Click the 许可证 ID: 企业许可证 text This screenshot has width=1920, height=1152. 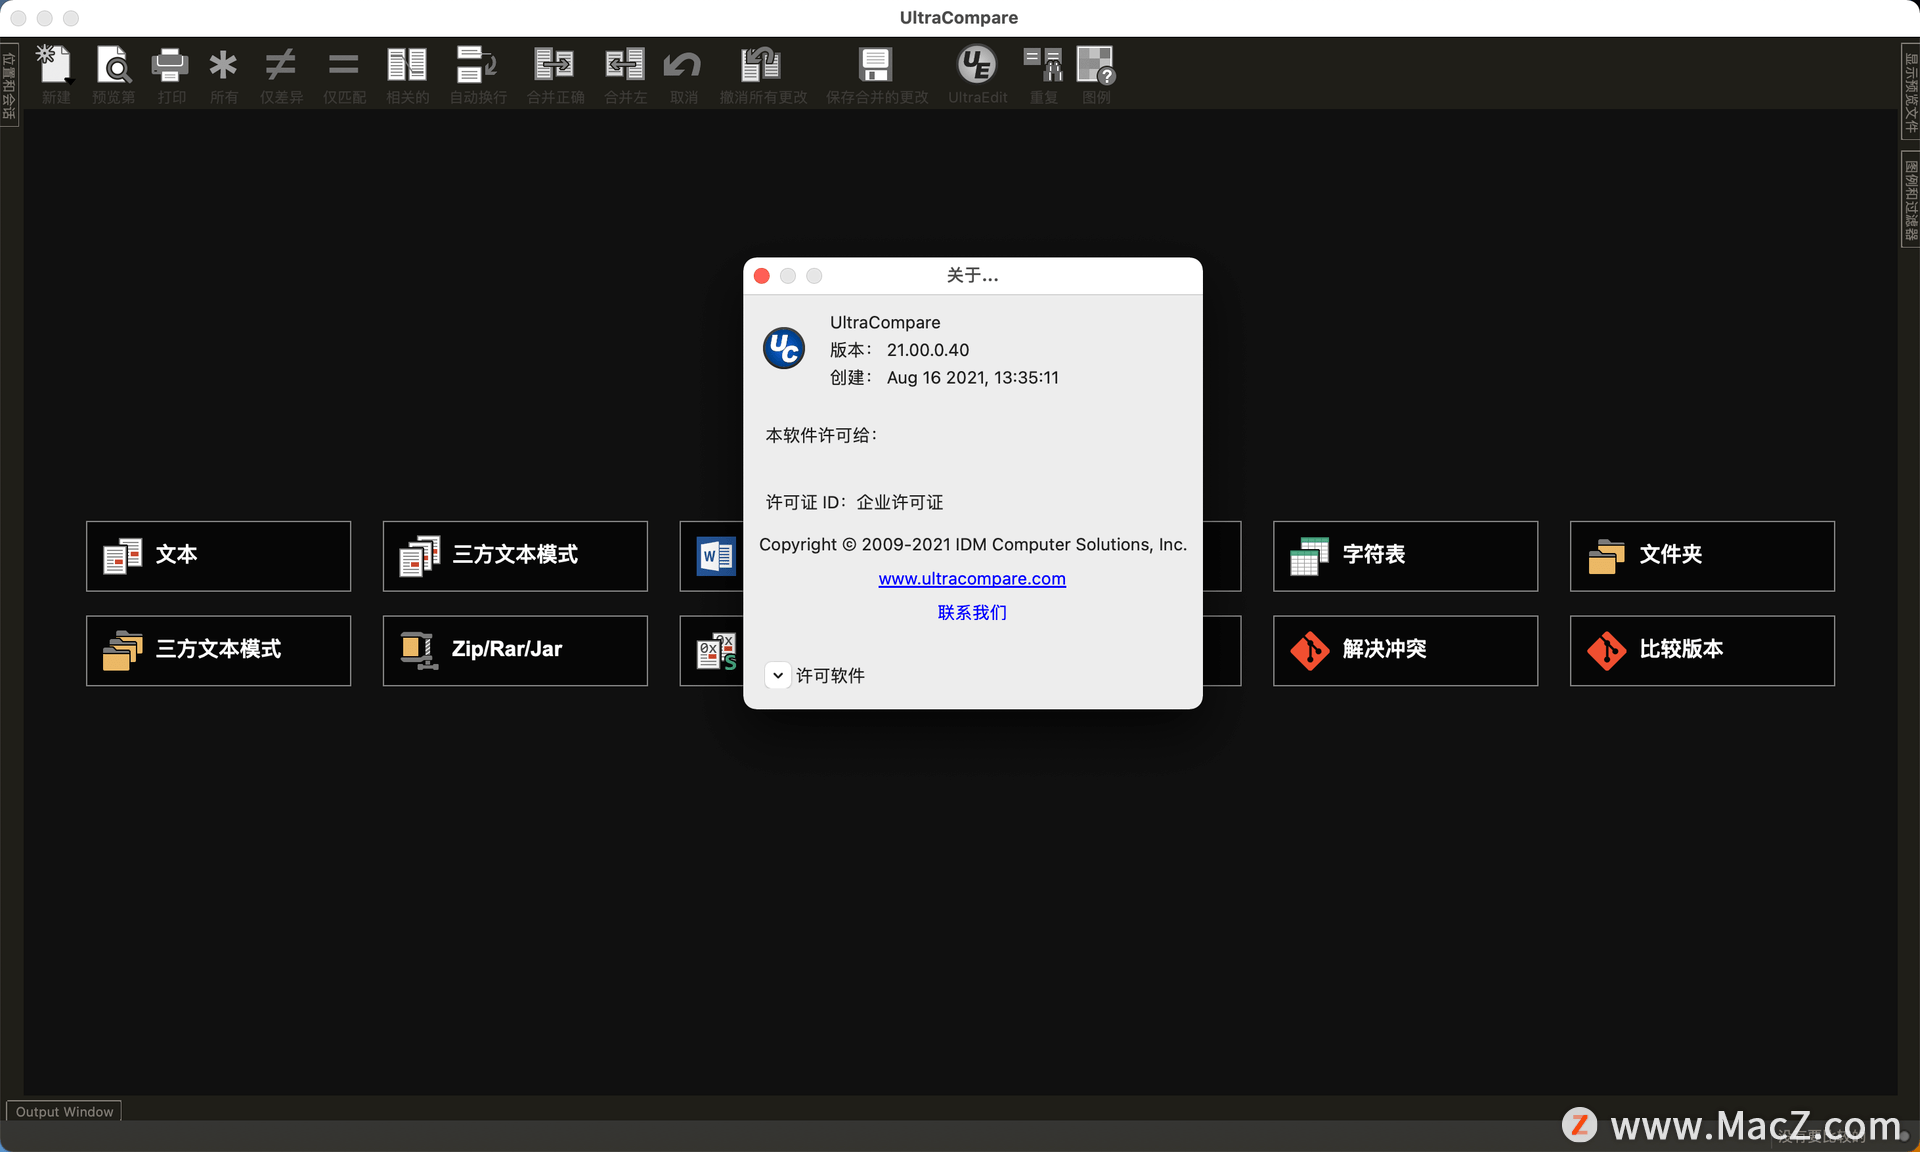pyautogui.click(x=855, y=502)
